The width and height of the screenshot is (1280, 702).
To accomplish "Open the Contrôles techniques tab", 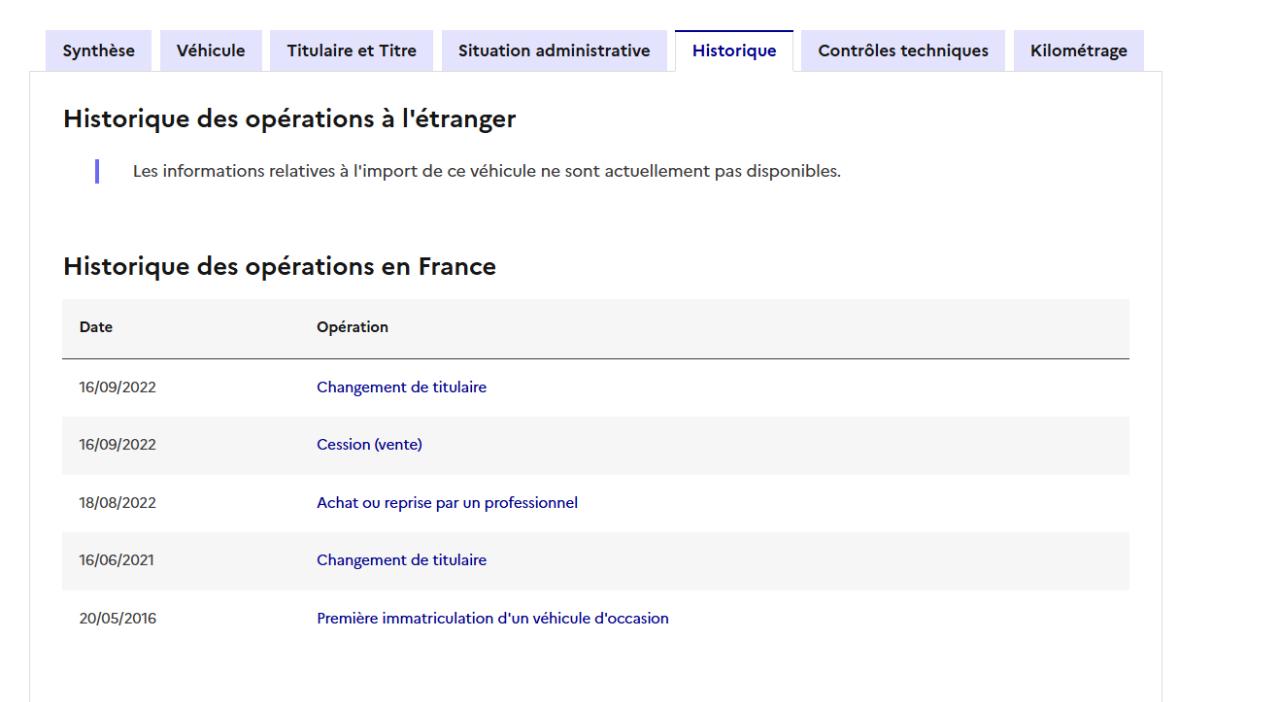I will click(903, 50).
